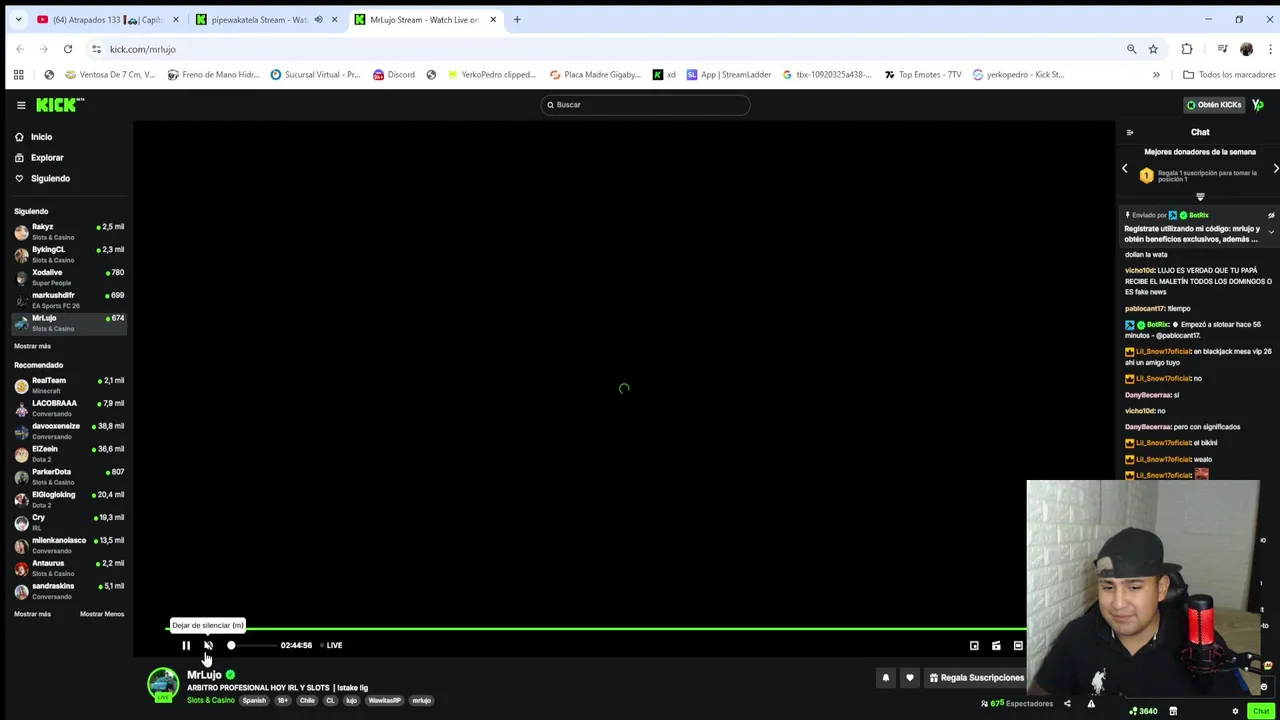Screen dimensions: 1280x720
Task: Open Chrome three-dot menu
Action: point(1270,49)
